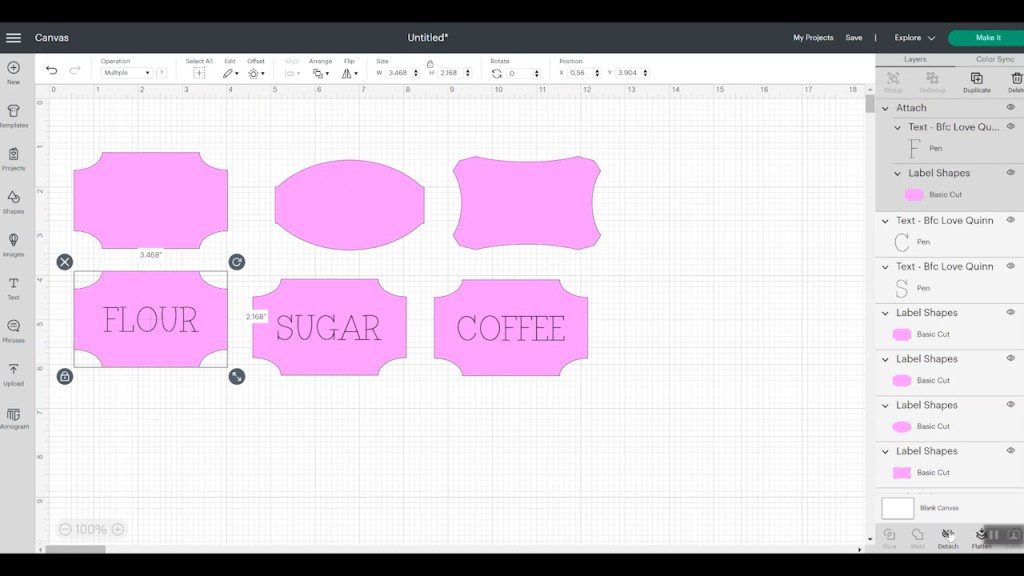Image resolution: width=1024 pixels, height=576 pixels.
Task: Hide the FLOUR text layer
Action: [1010, 127]
